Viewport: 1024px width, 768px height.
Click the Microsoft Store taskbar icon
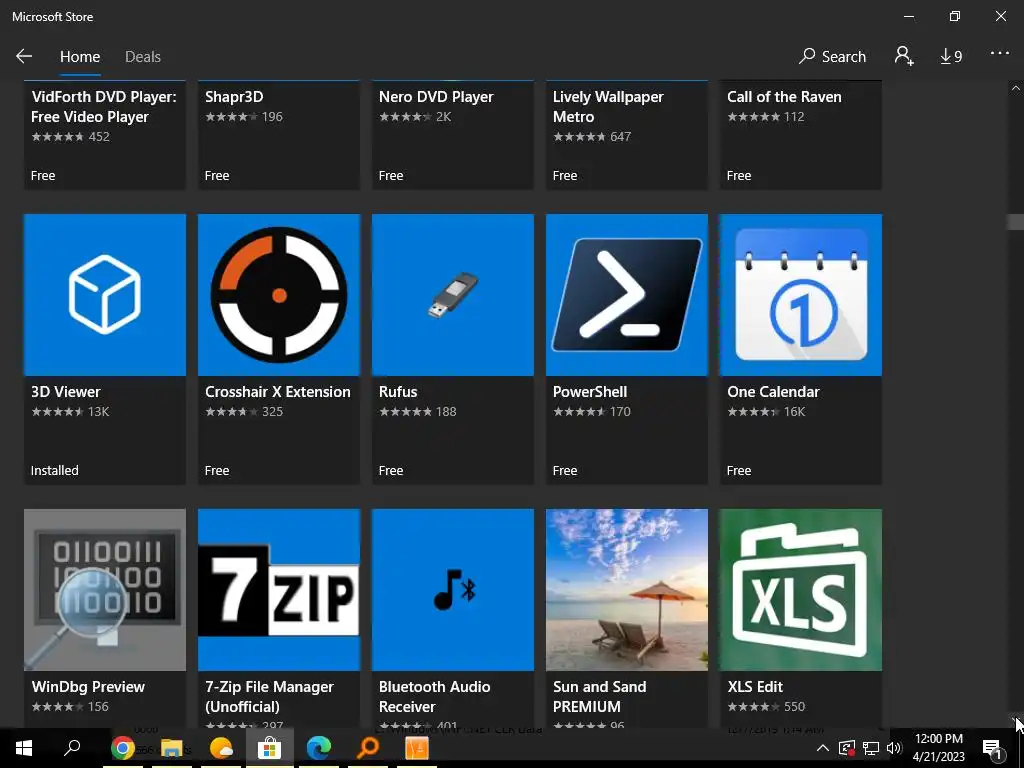269,748
